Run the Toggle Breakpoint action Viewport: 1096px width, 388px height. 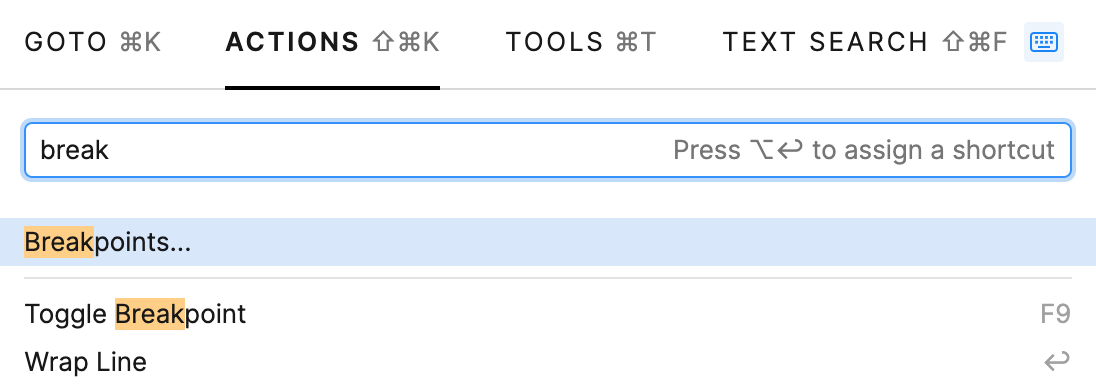(x=548, y=314)
